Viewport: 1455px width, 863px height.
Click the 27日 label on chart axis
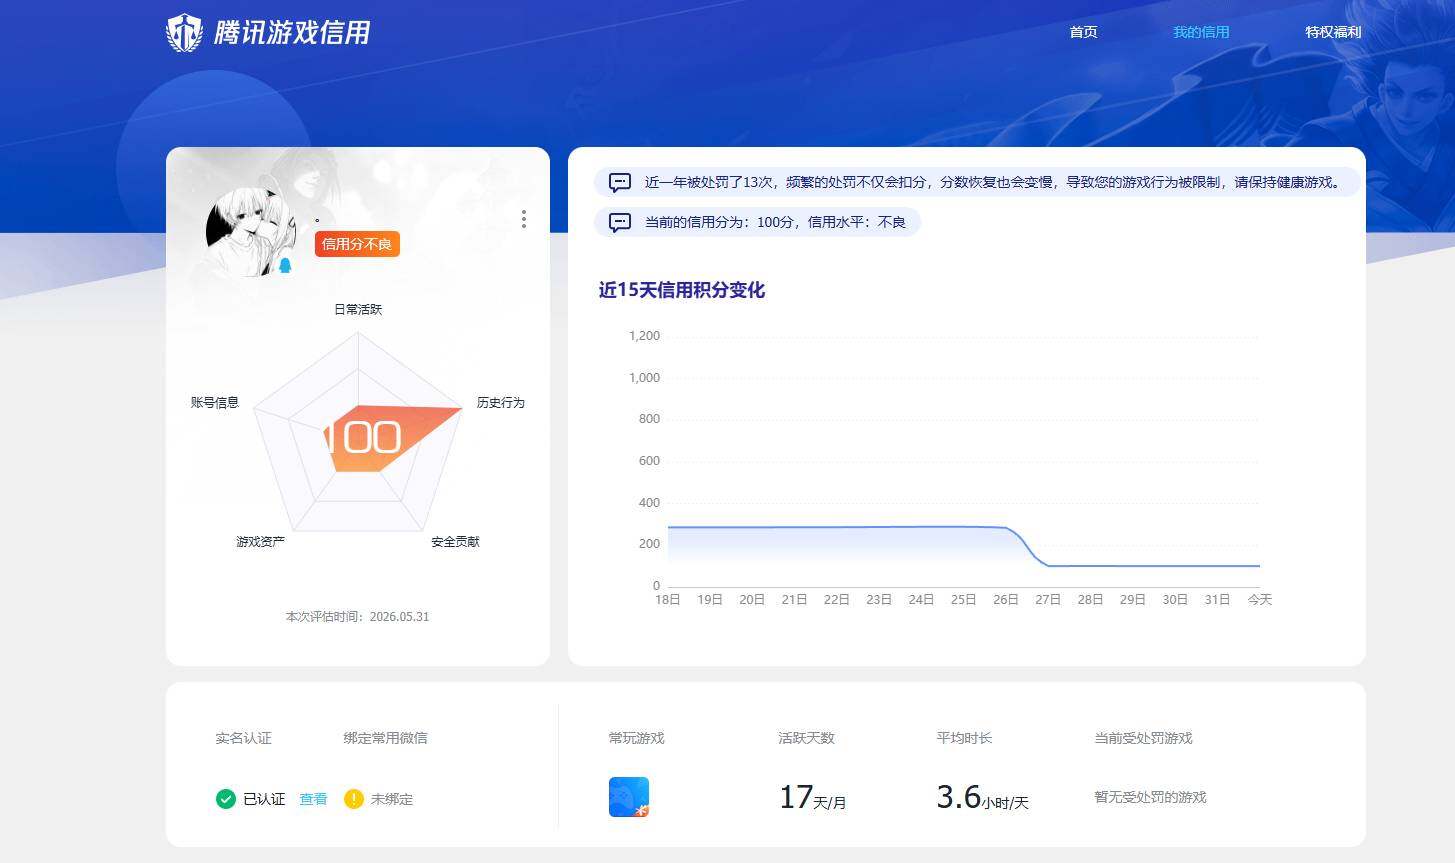[x=1048, y=599]
